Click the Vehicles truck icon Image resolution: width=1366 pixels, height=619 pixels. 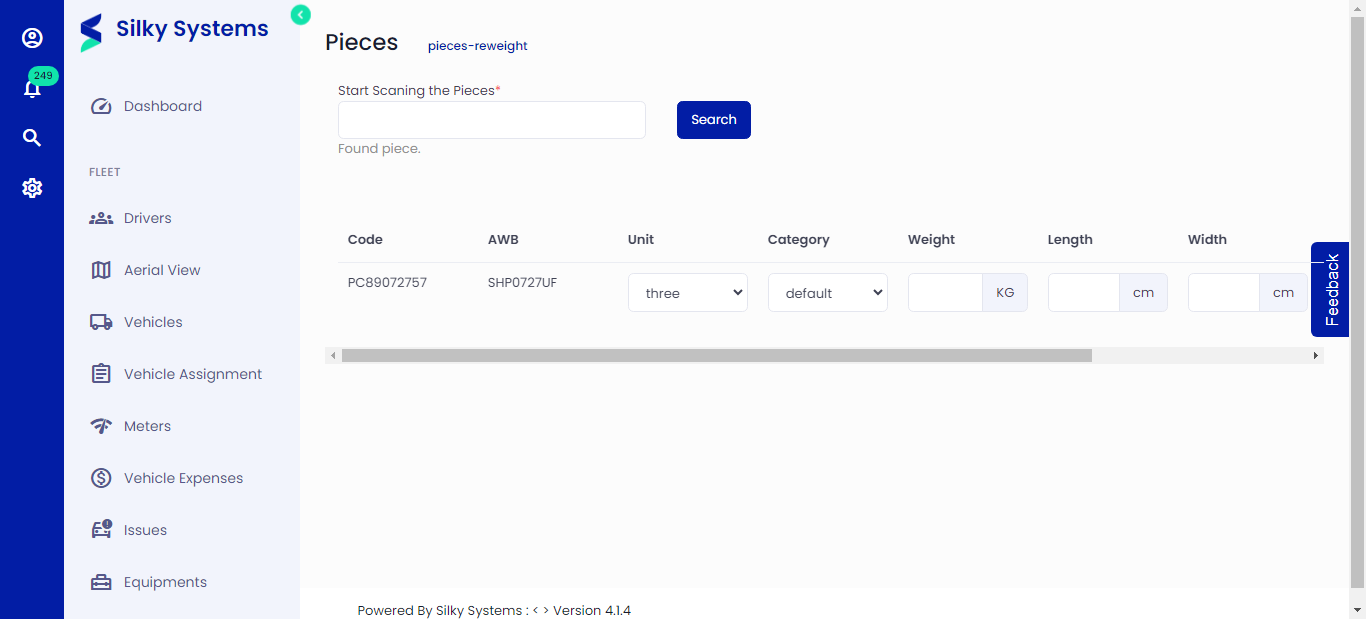click(101, 322)
